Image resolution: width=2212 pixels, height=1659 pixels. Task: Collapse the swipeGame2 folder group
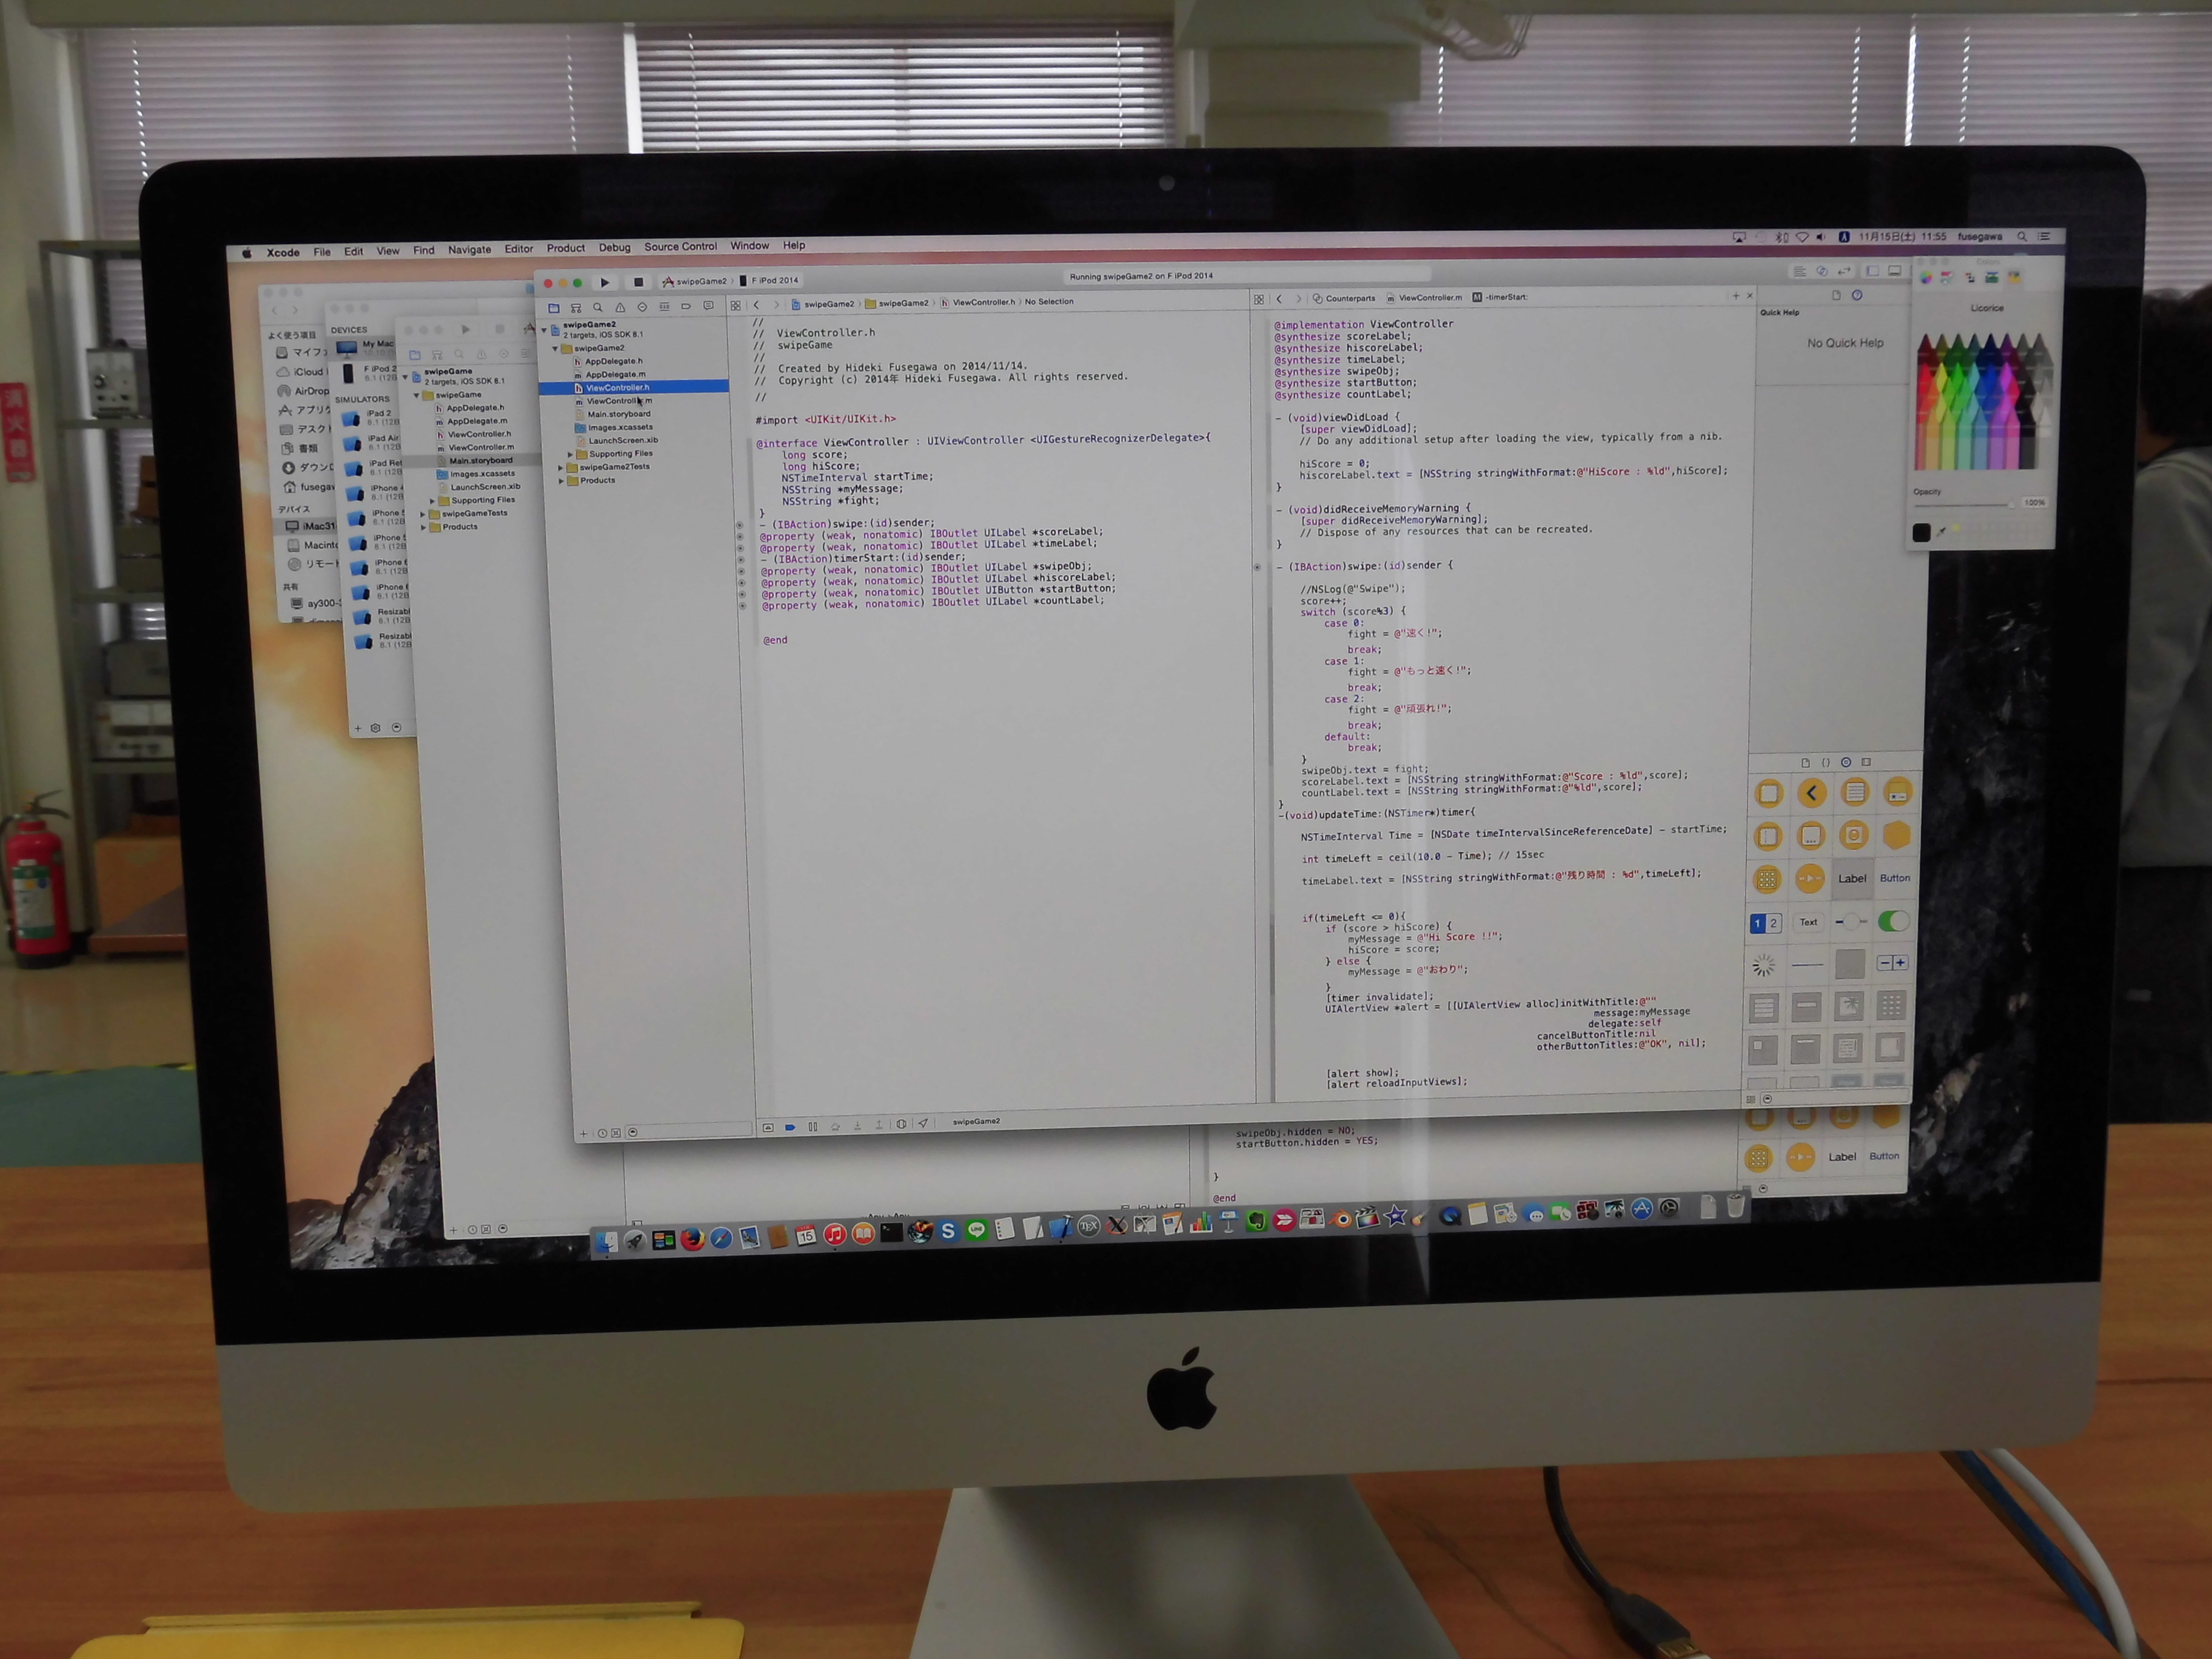tap(555, 348)
